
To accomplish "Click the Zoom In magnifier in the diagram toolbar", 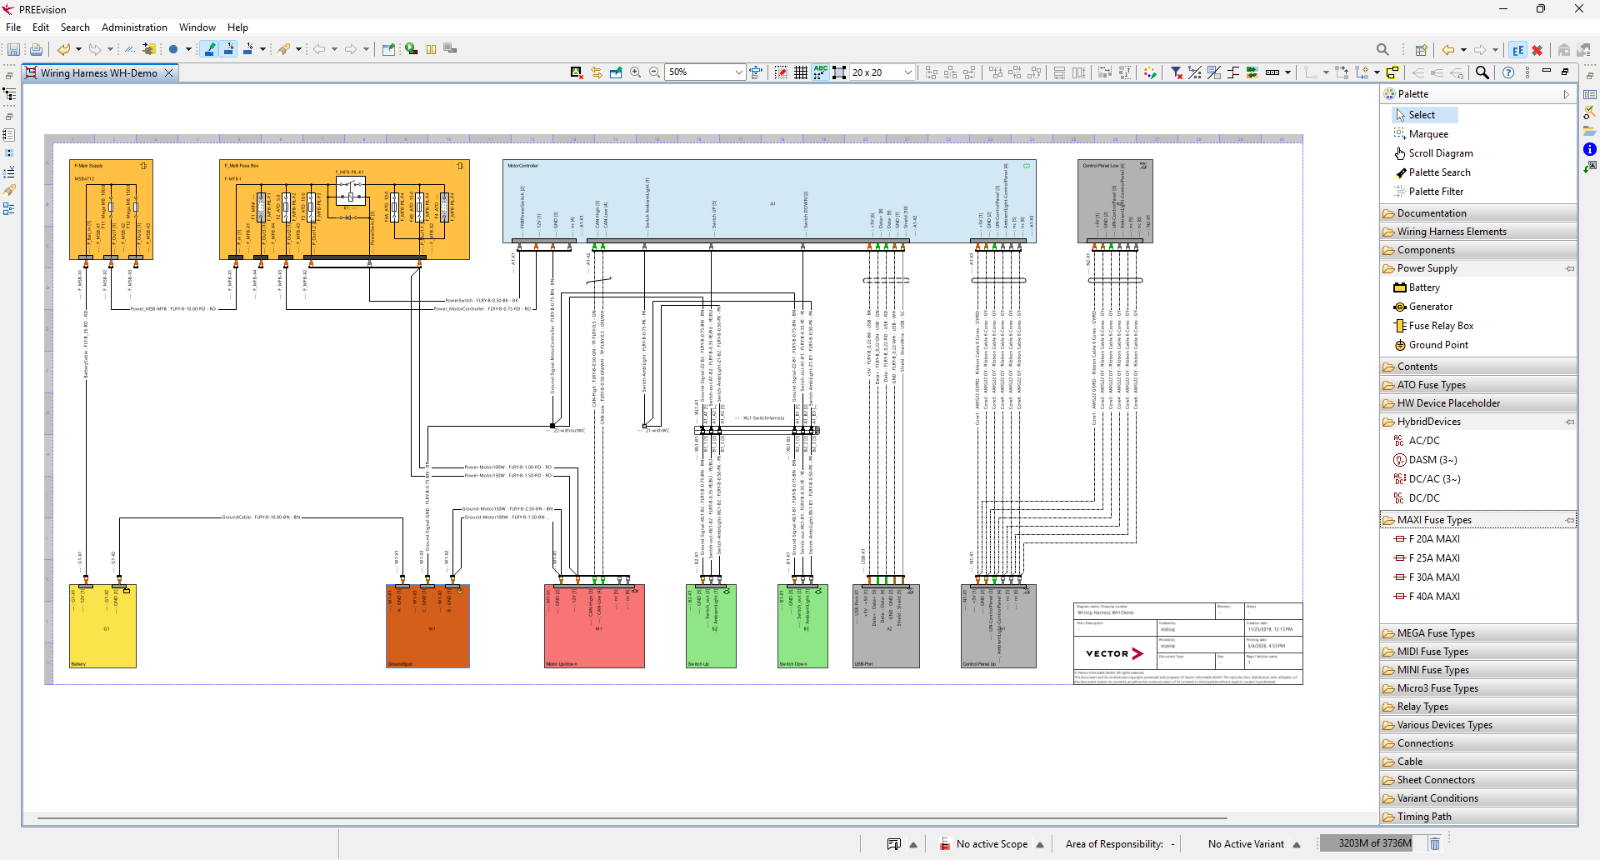I will pyautogui.click(x=635, y=72).
